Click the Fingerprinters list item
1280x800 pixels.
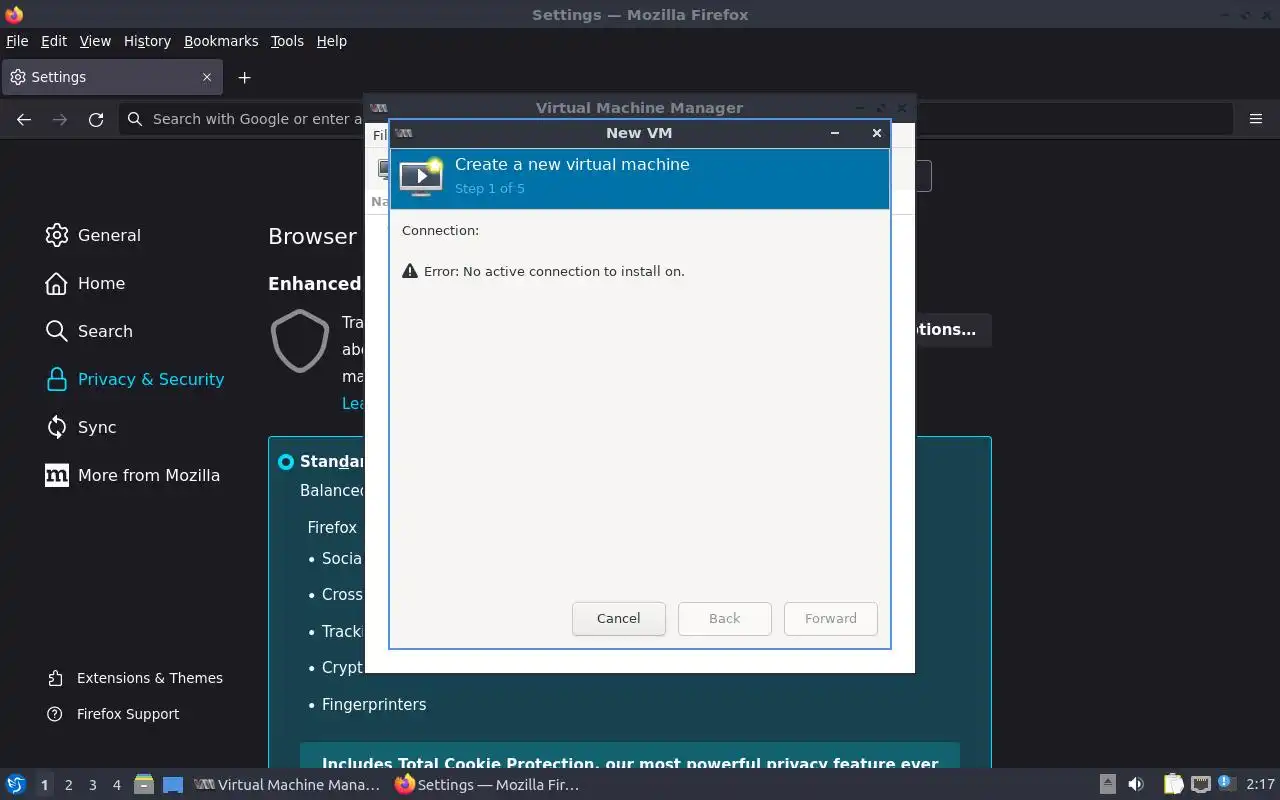pos(374,704)
